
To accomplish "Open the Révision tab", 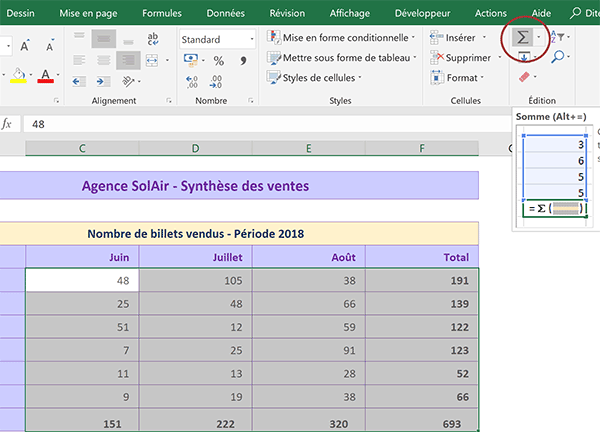I will coord(287,13).
